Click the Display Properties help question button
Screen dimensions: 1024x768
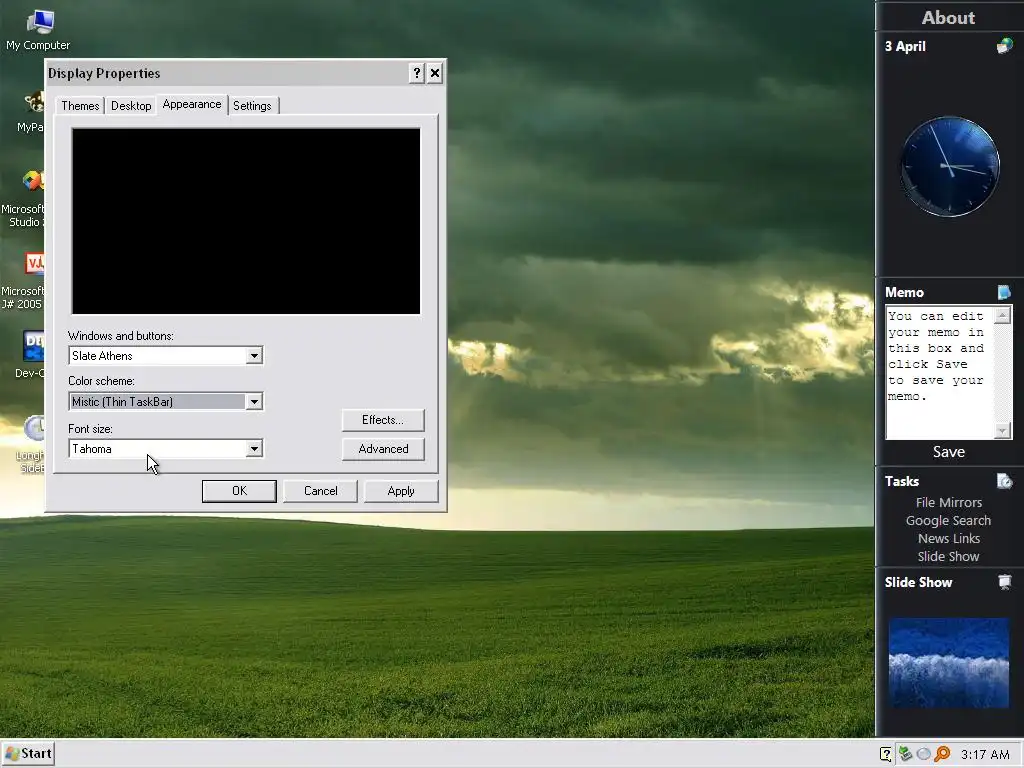pyautogui.click(x=417, y=73)
